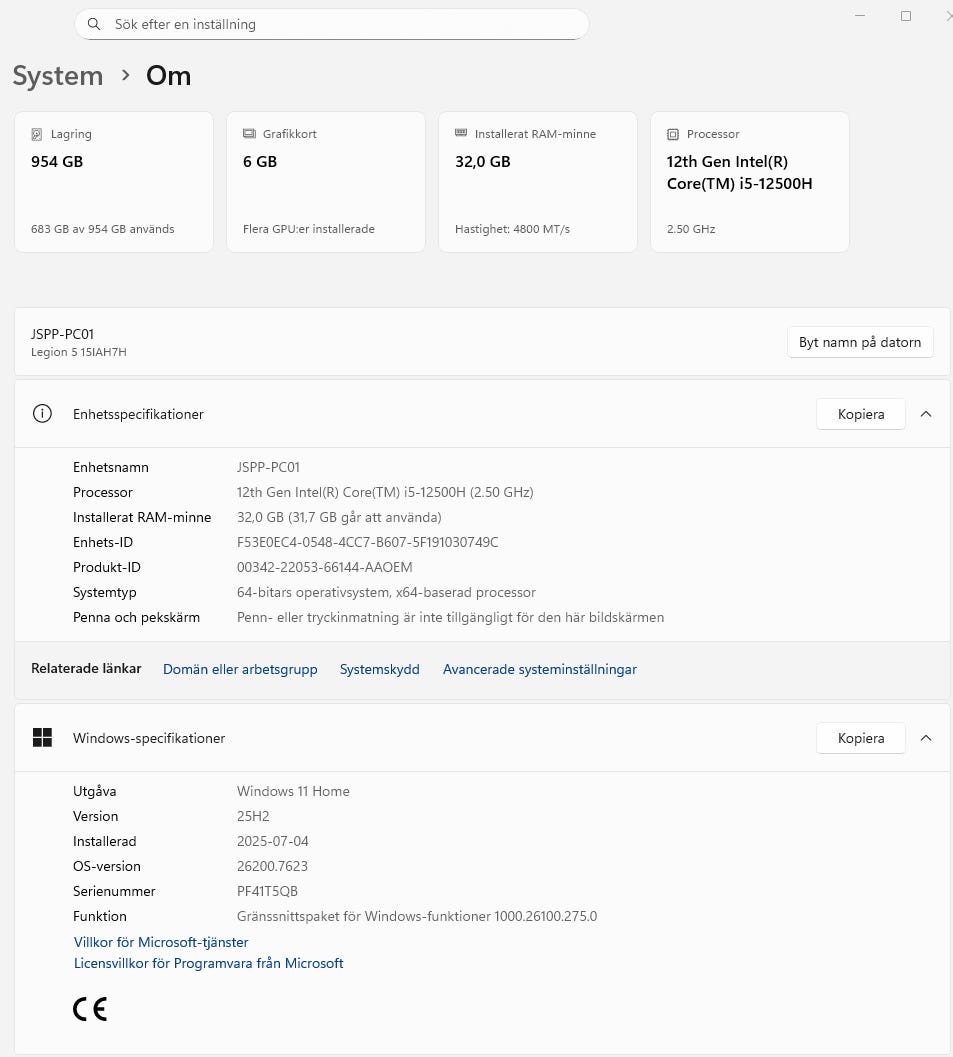Screen dimensions: 953x1057
Task: Focus the Sök efter en inställning field
Action: 340,24
